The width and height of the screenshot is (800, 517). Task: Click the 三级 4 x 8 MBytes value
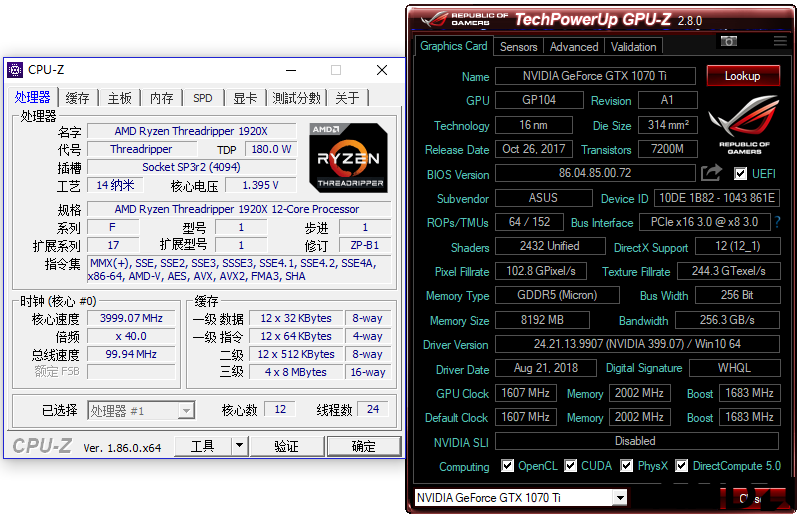tap(296, 372)
